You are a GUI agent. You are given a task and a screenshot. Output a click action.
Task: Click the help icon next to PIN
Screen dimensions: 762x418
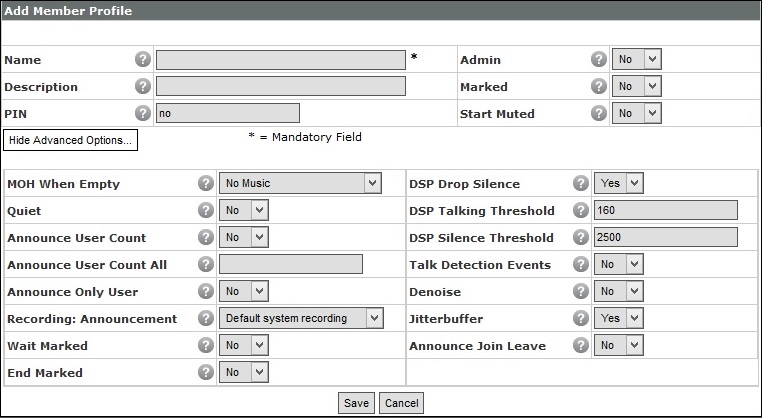click(142, 113)
